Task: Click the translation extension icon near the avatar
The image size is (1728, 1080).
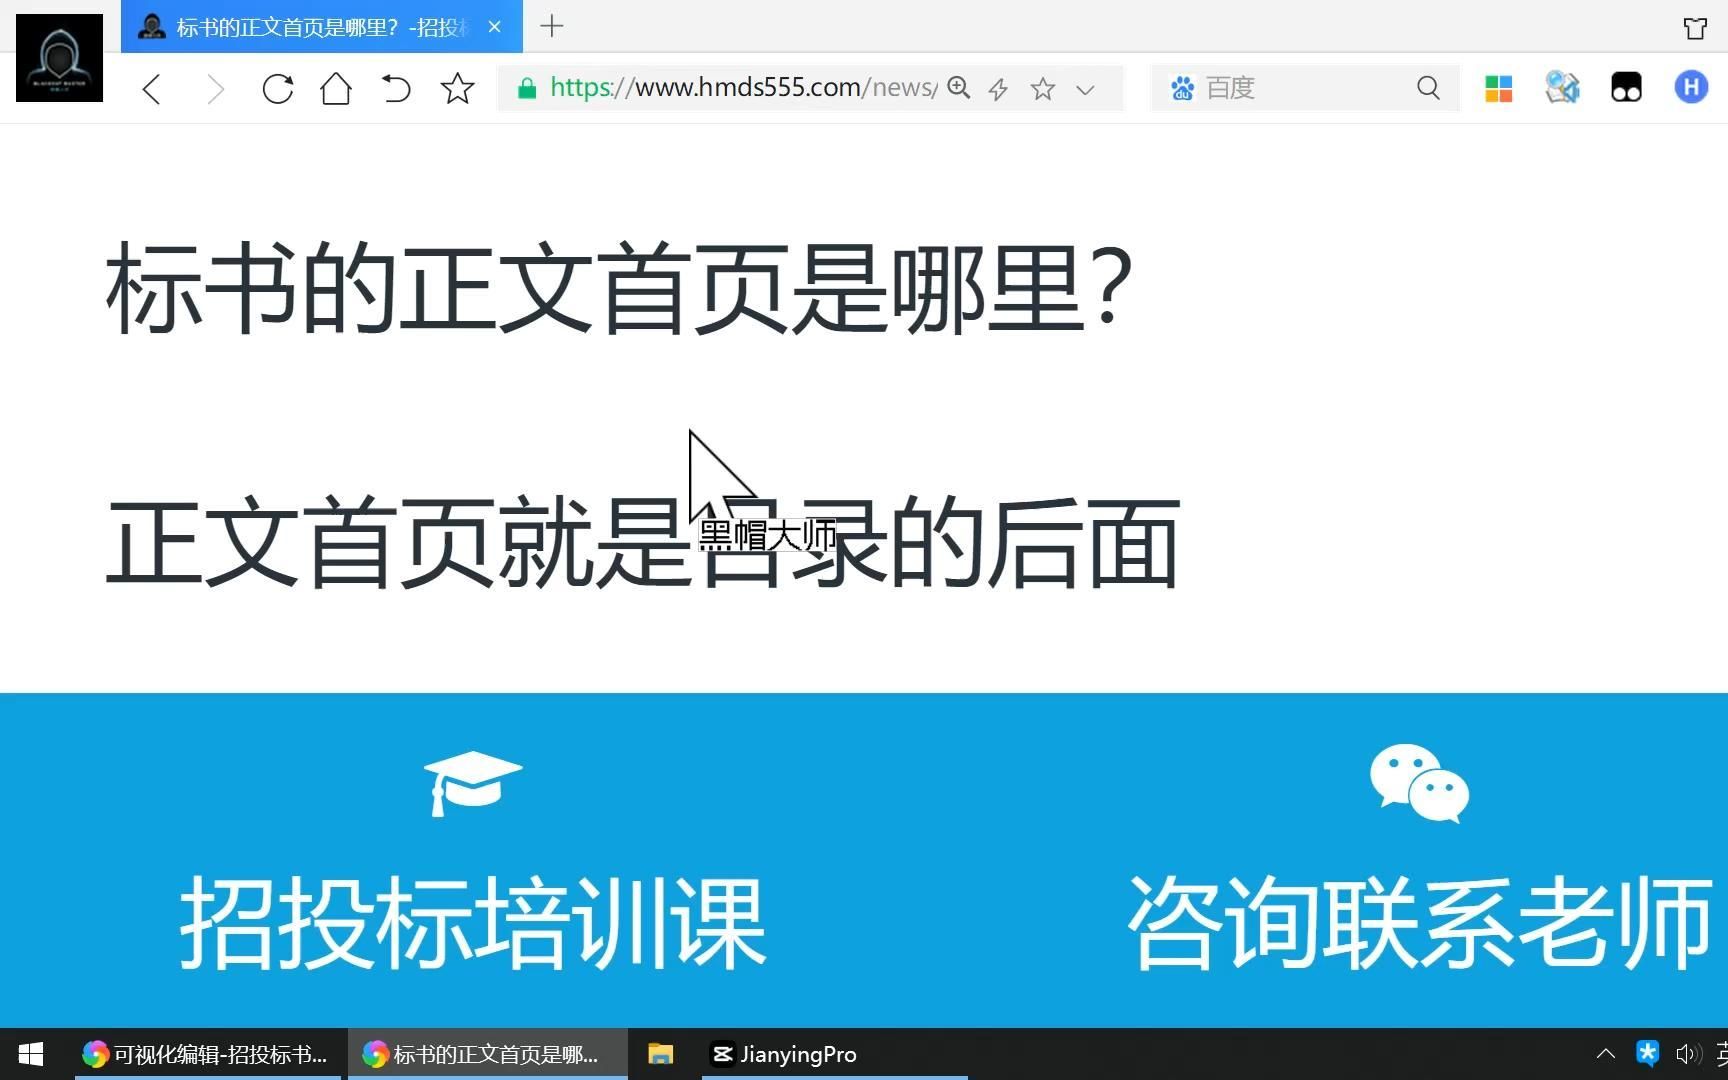Action: tap(1562, 88)
